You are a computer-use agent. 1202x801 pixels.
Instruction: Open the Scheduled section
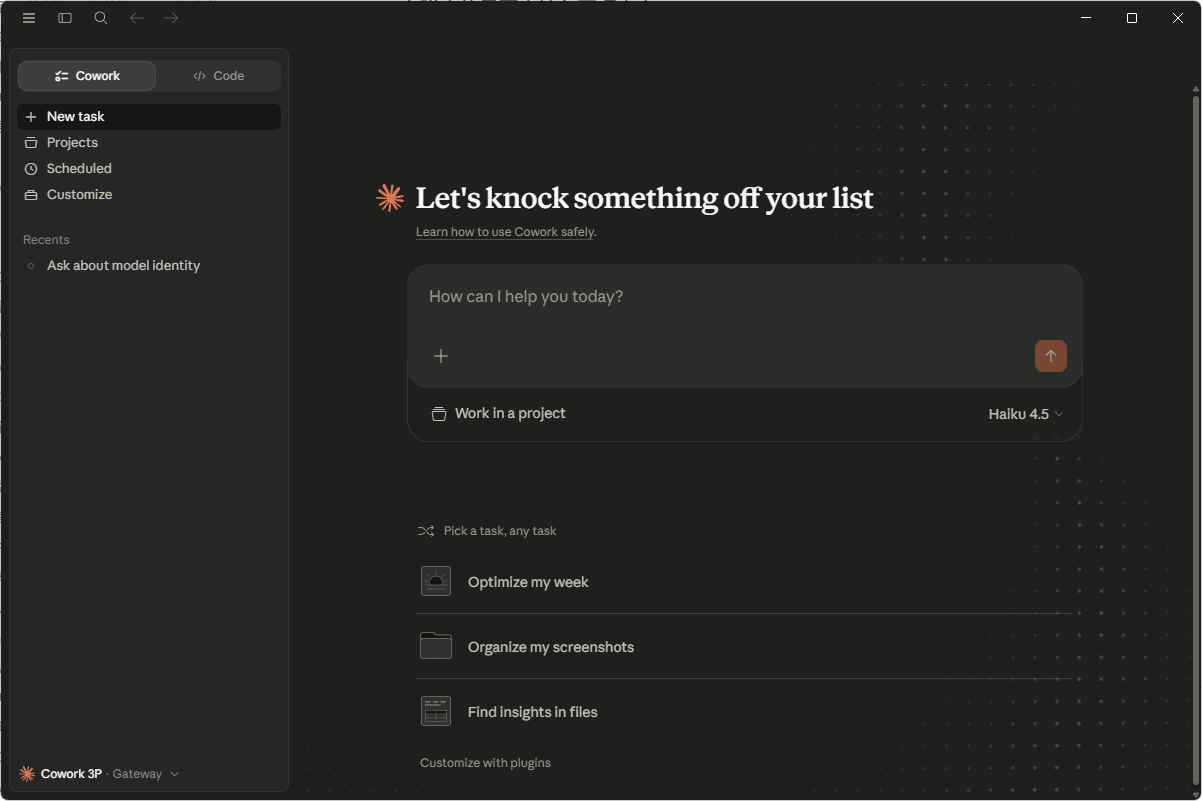pyautogui.click(x=149, y=169)
